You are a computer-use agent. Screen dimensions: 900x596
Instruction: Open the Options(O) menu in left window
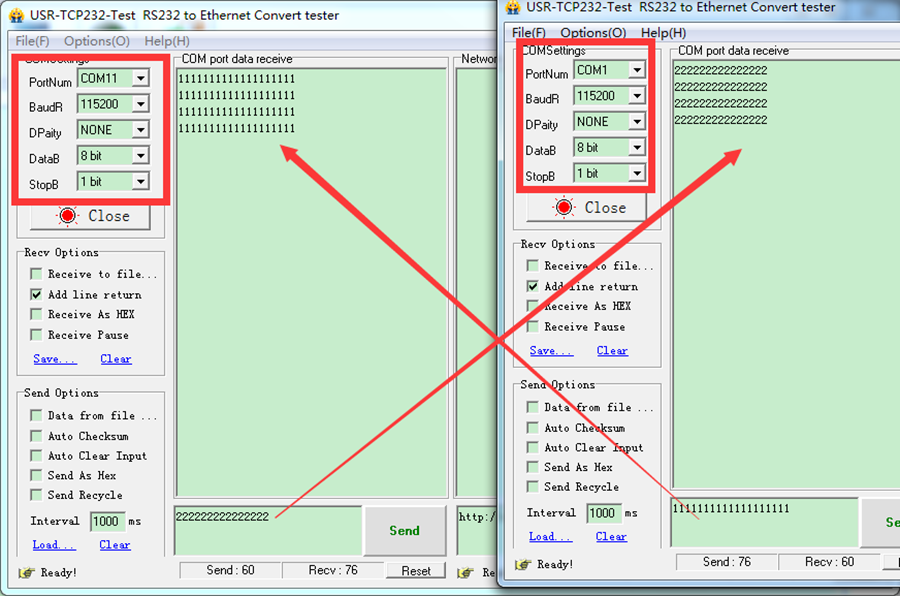(96, 41)
